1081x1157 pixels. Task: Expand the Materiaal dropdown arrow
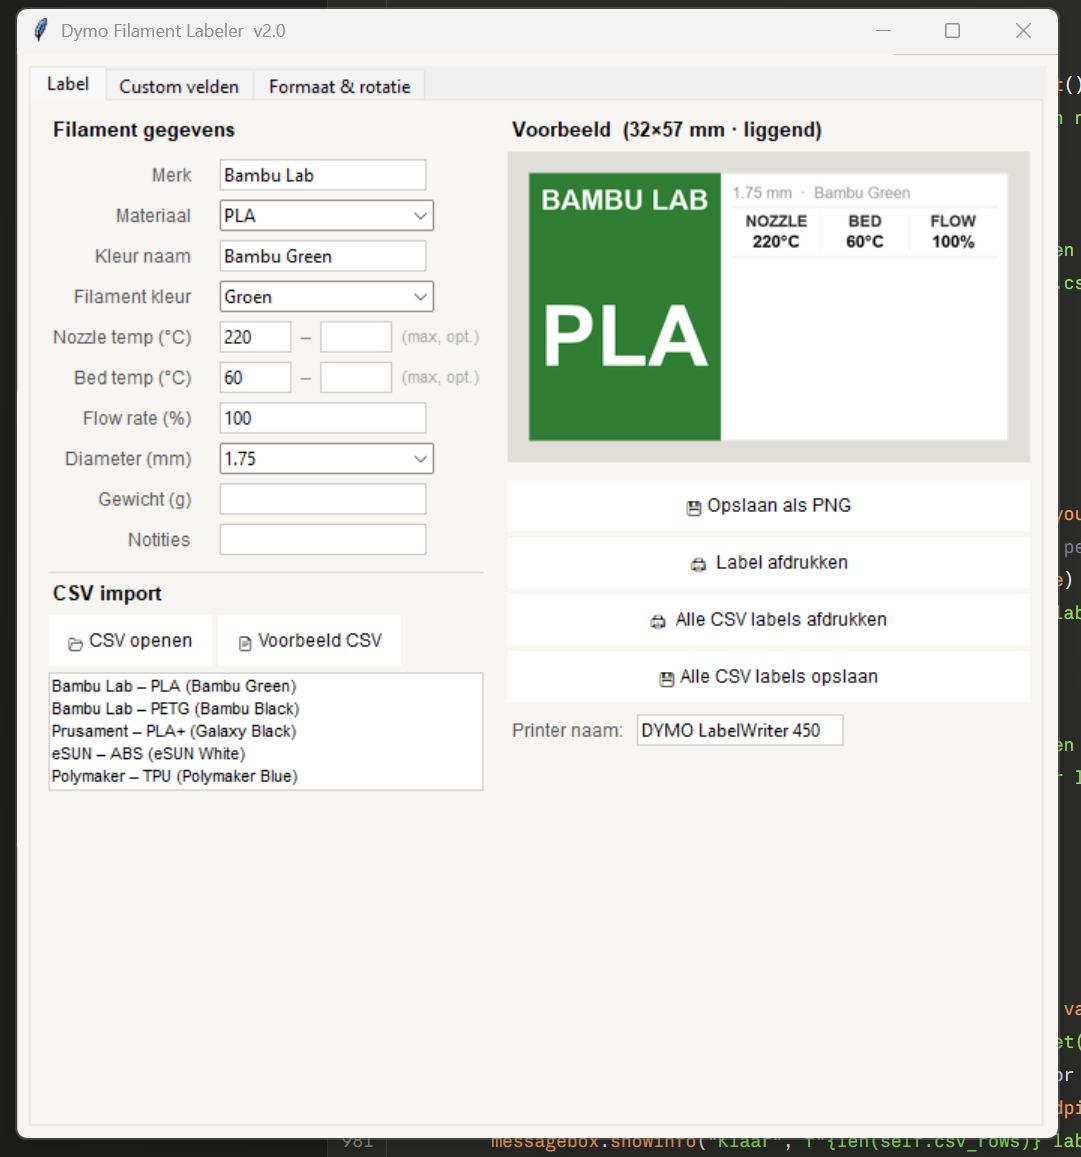420,216
